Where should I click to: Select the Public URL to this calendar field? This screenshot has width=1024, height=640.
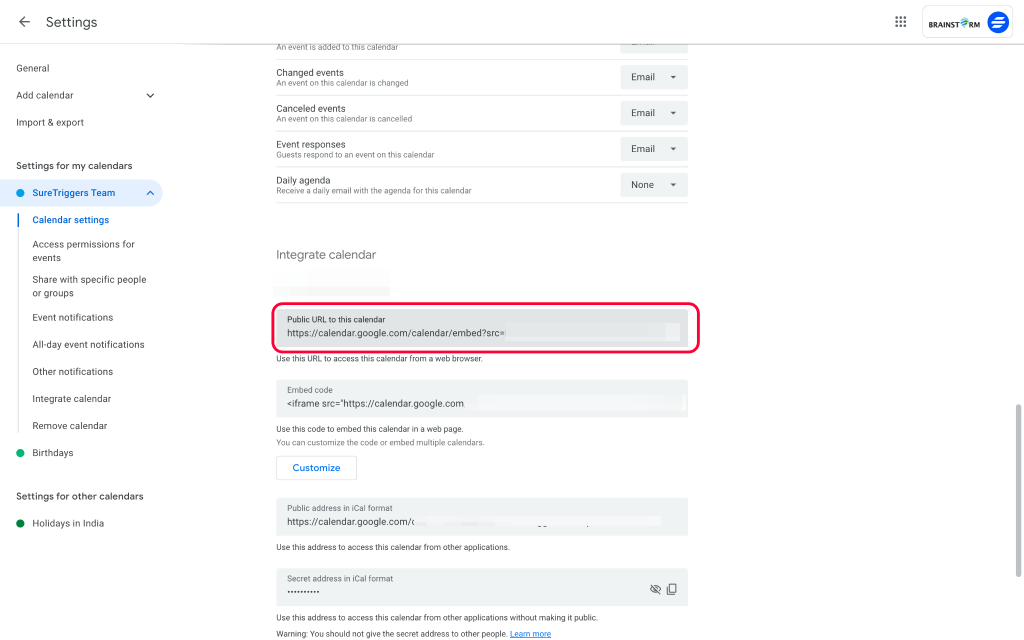(x=470, y=328)
